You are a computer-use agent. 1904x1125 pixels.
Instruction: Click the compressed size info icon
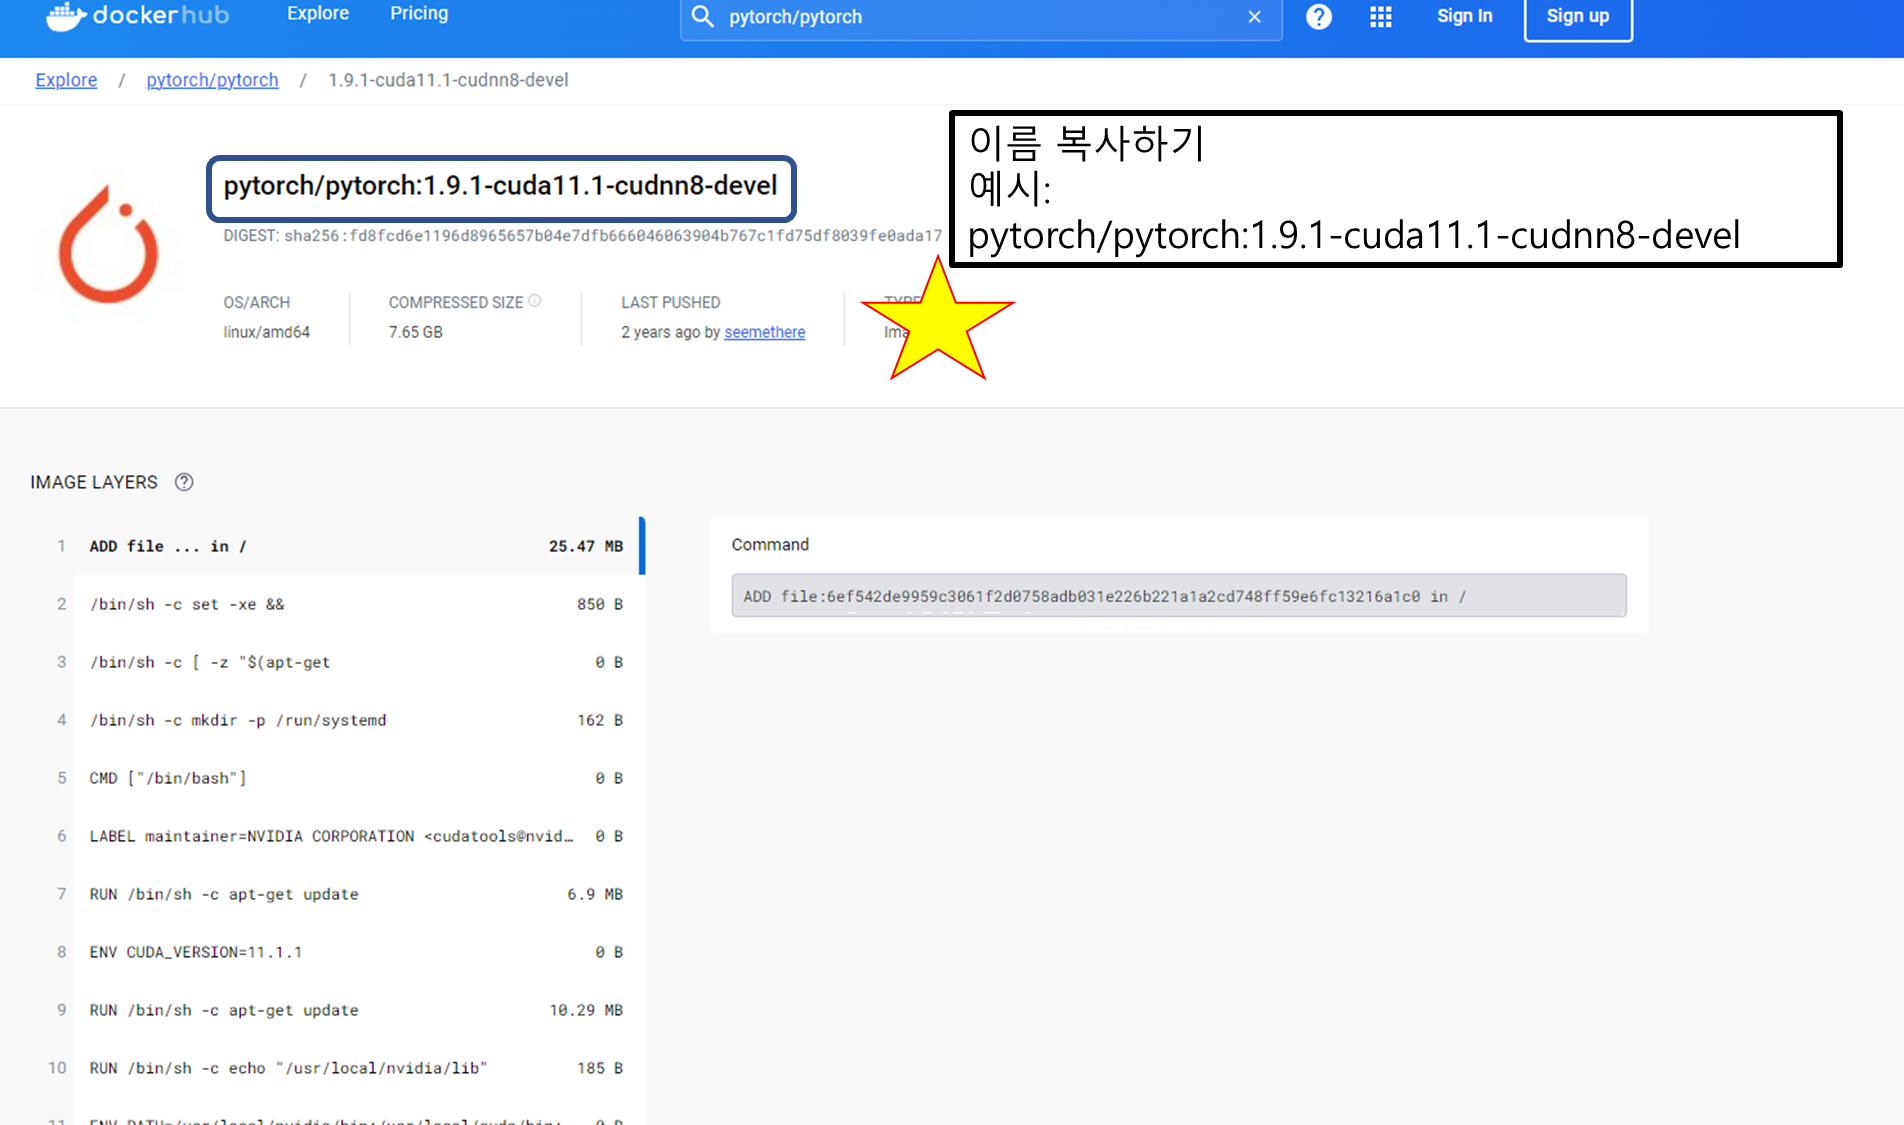(535, 300)
